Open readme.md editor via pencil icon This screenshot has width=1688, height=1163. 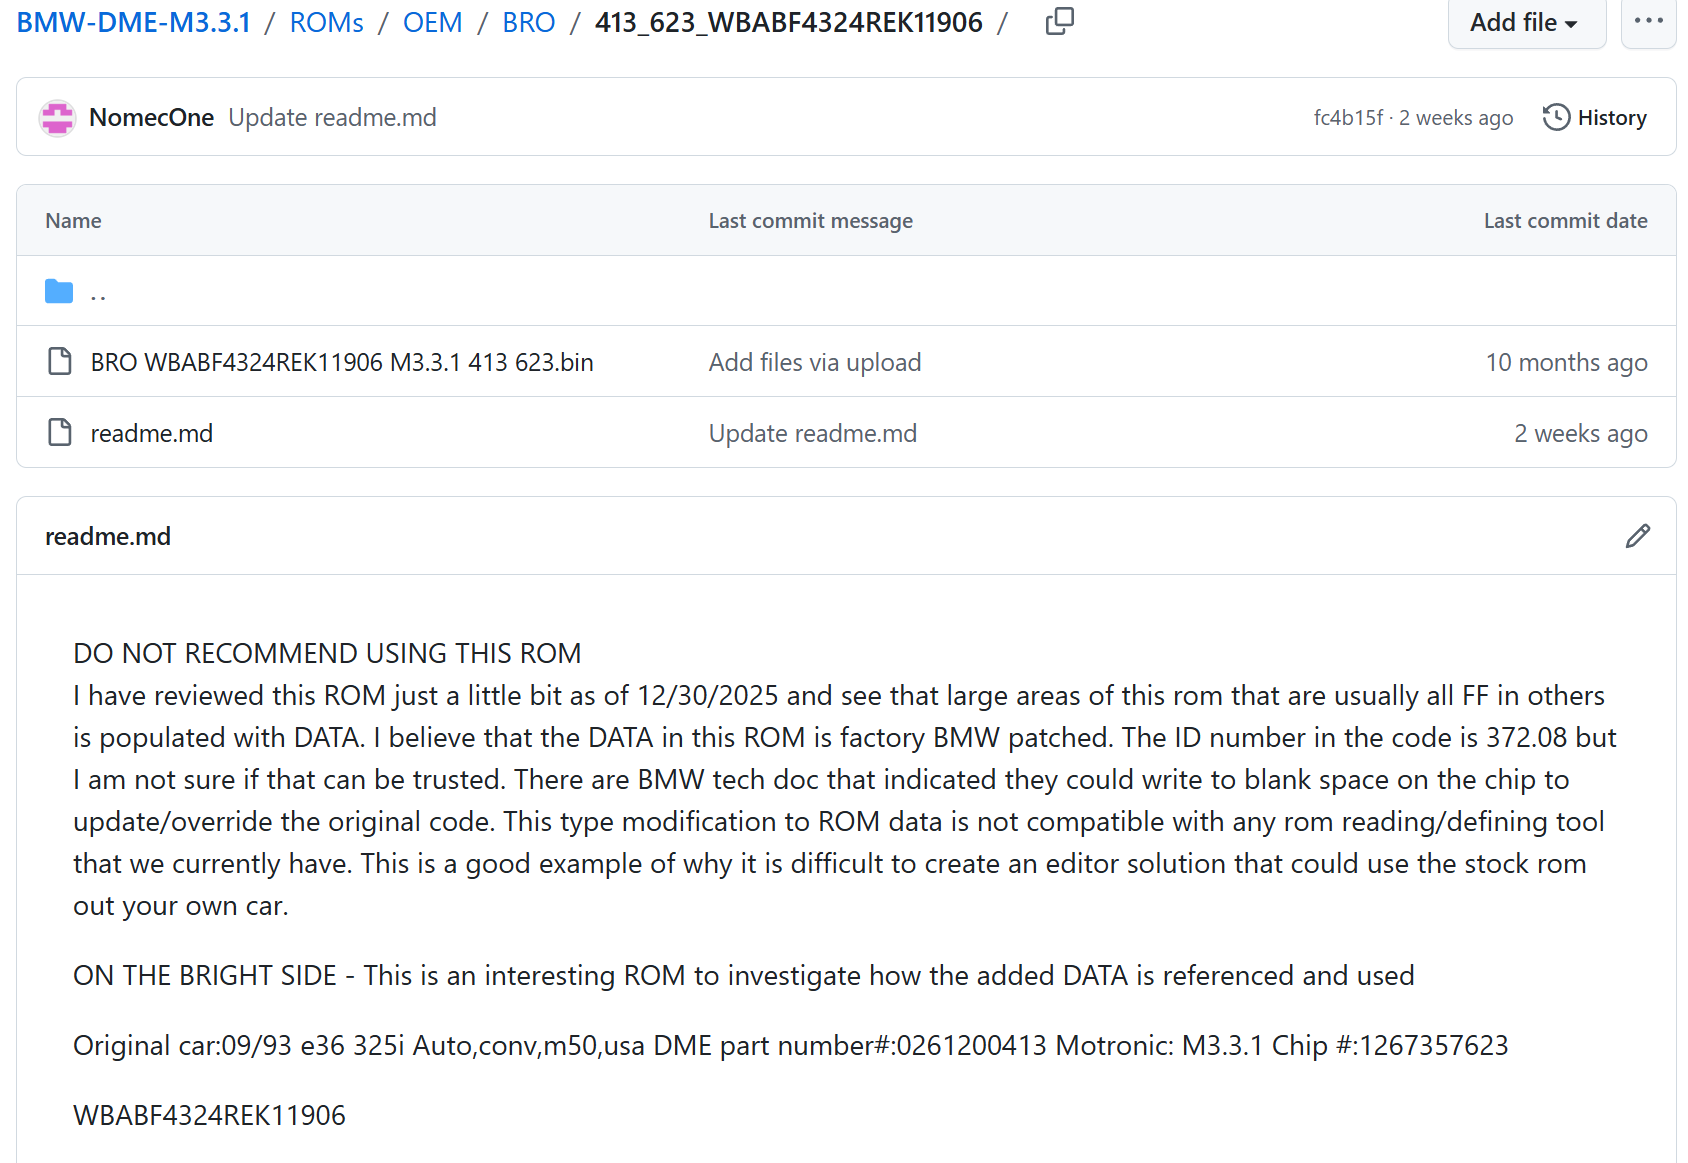click(1637, 536)
